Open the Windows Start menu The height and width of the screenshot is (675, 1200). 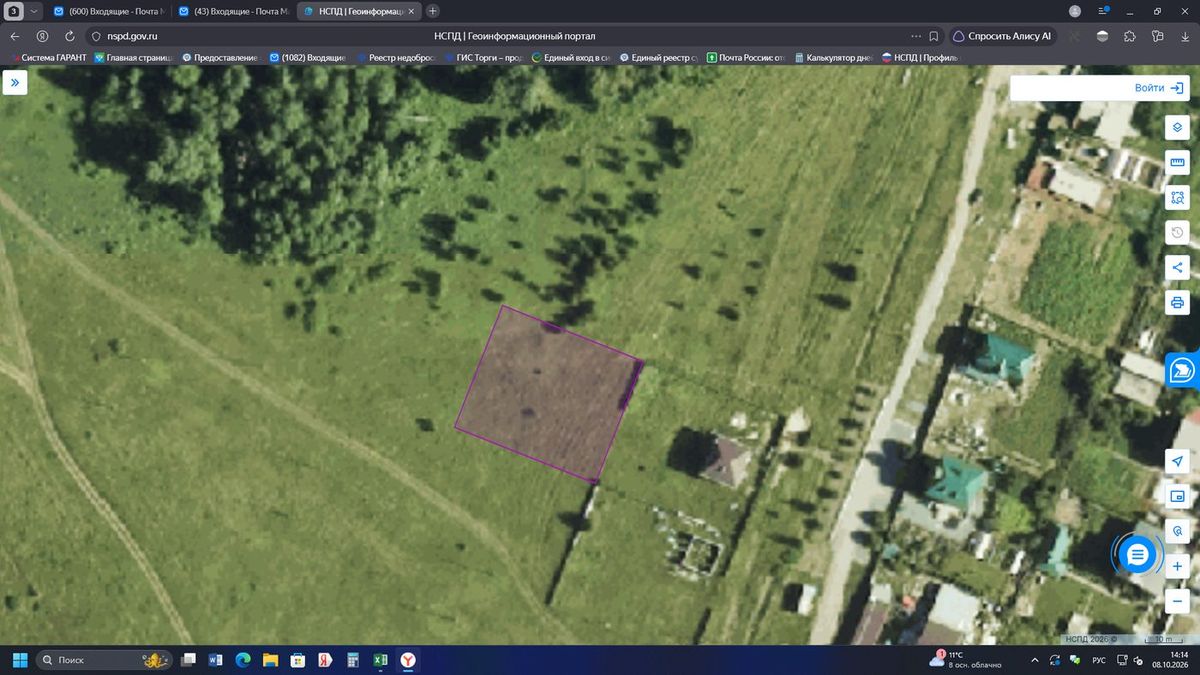click(19, 660)
